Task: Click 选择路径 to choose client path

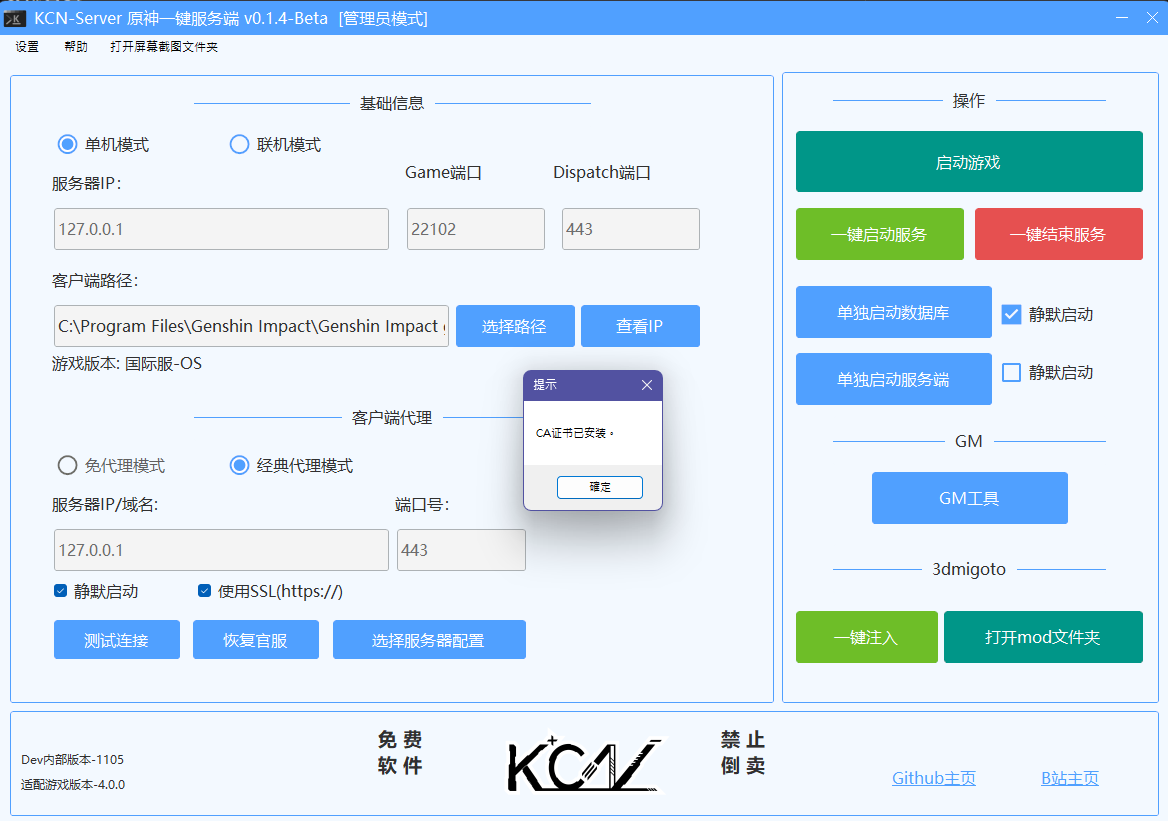Action: pyautogui.click(x=515, y=325)
